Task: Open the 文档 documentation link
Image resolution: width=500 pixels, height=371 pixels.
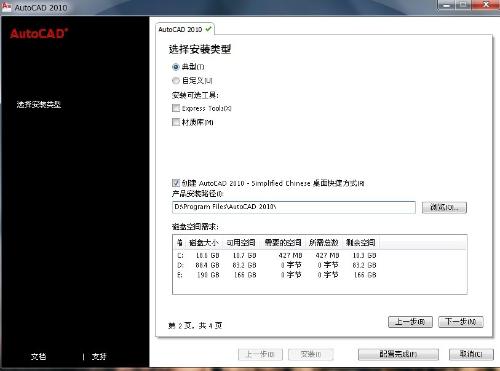Action: pyautogui.click(x=38, y=356)
